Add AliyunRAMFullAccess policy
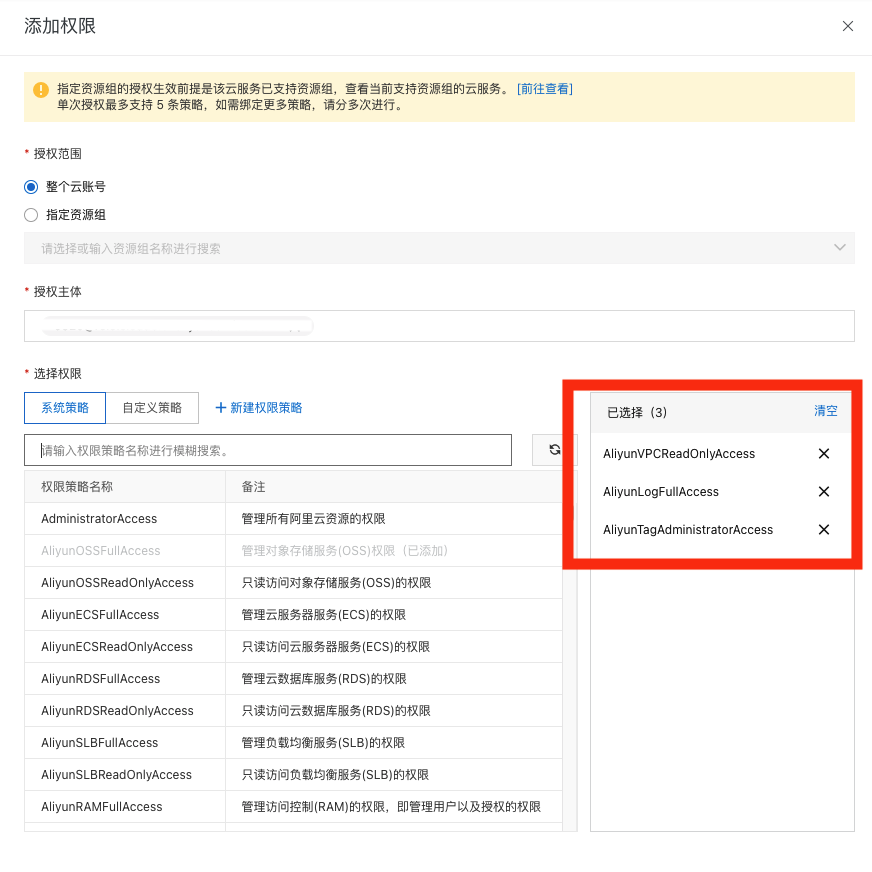 pyautogui.click(x=102, y=806)
